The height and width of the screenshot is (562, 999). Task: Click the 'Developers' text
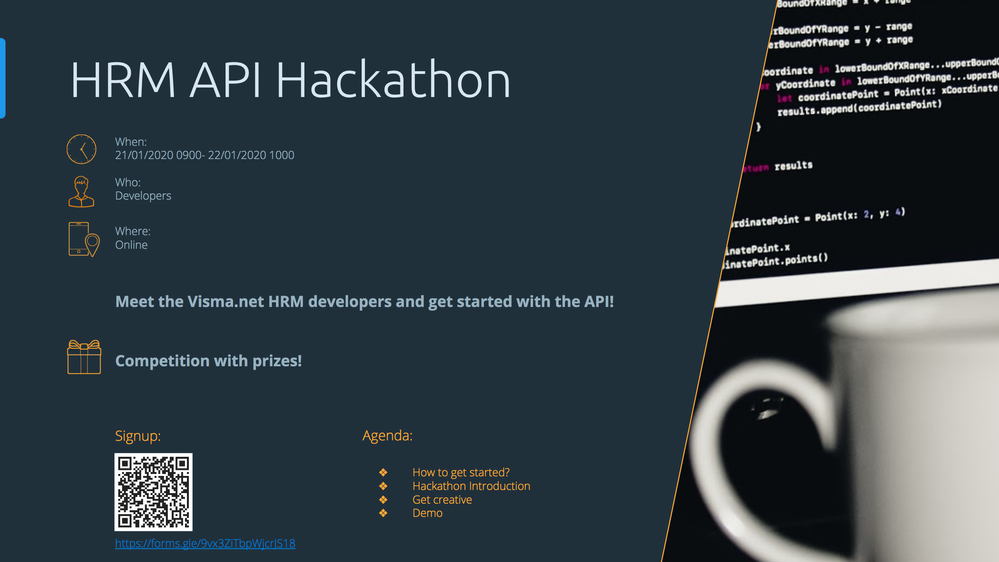[143, 196]
